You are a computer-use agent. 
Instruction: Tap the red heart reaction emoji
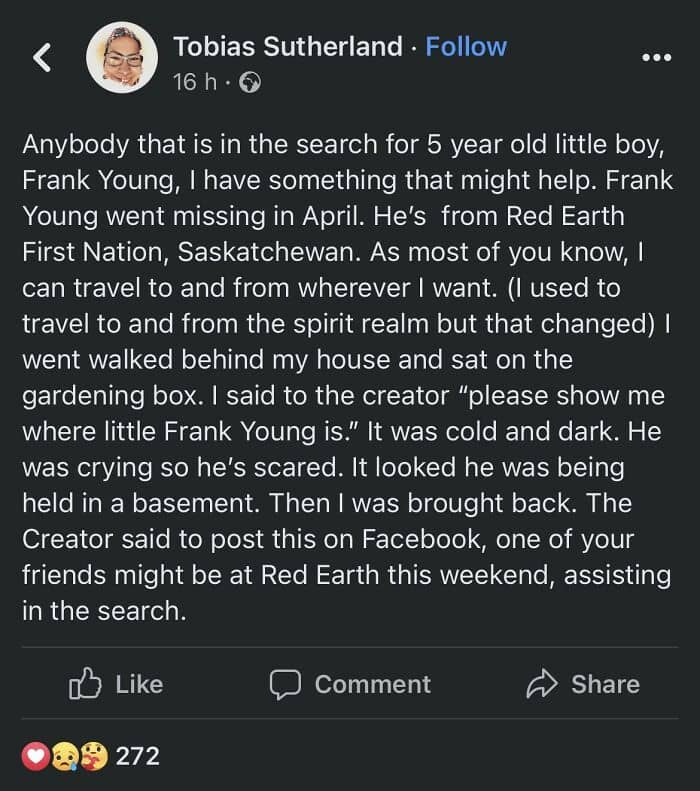click(36, 756)
